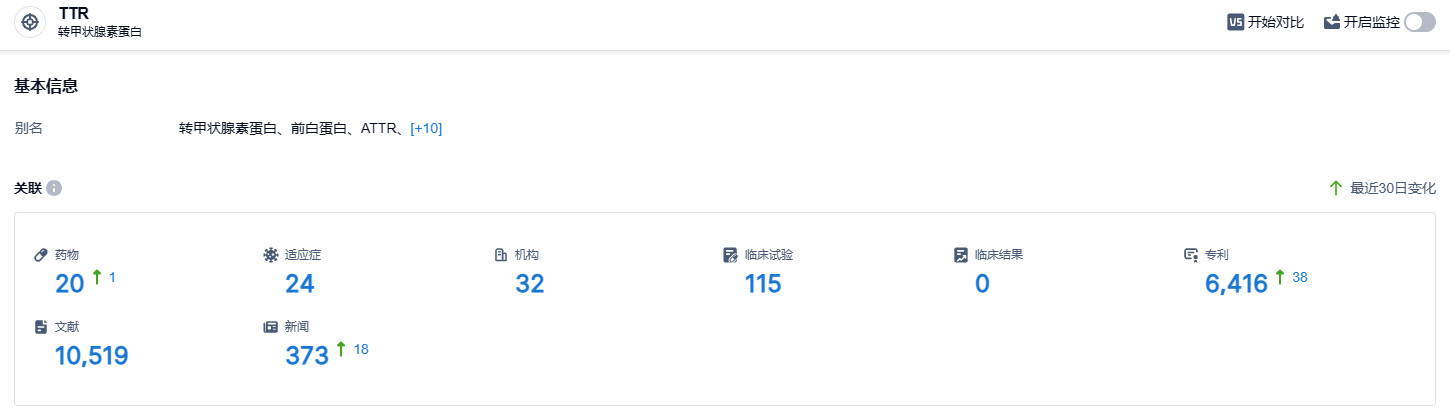Viewport: 1450px width, 410px height.
Task: Click the 32 organizations count
Action: pyautogui.click(x=530, y=284)
